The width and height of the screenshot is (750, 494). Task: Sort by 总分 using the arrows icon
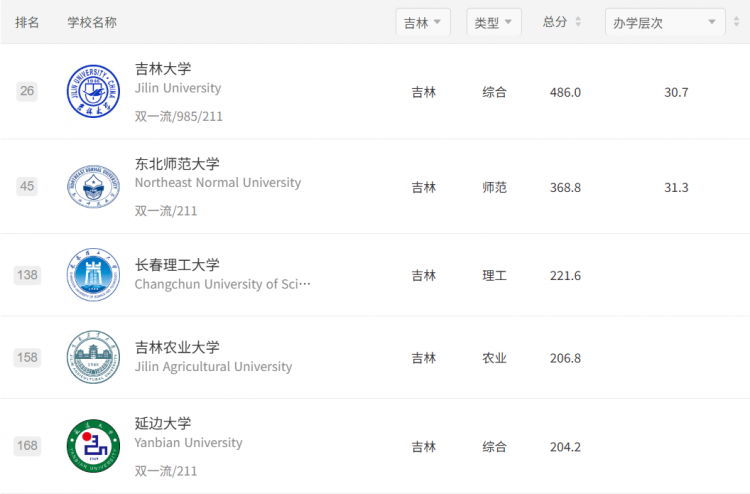pos(578,22)
